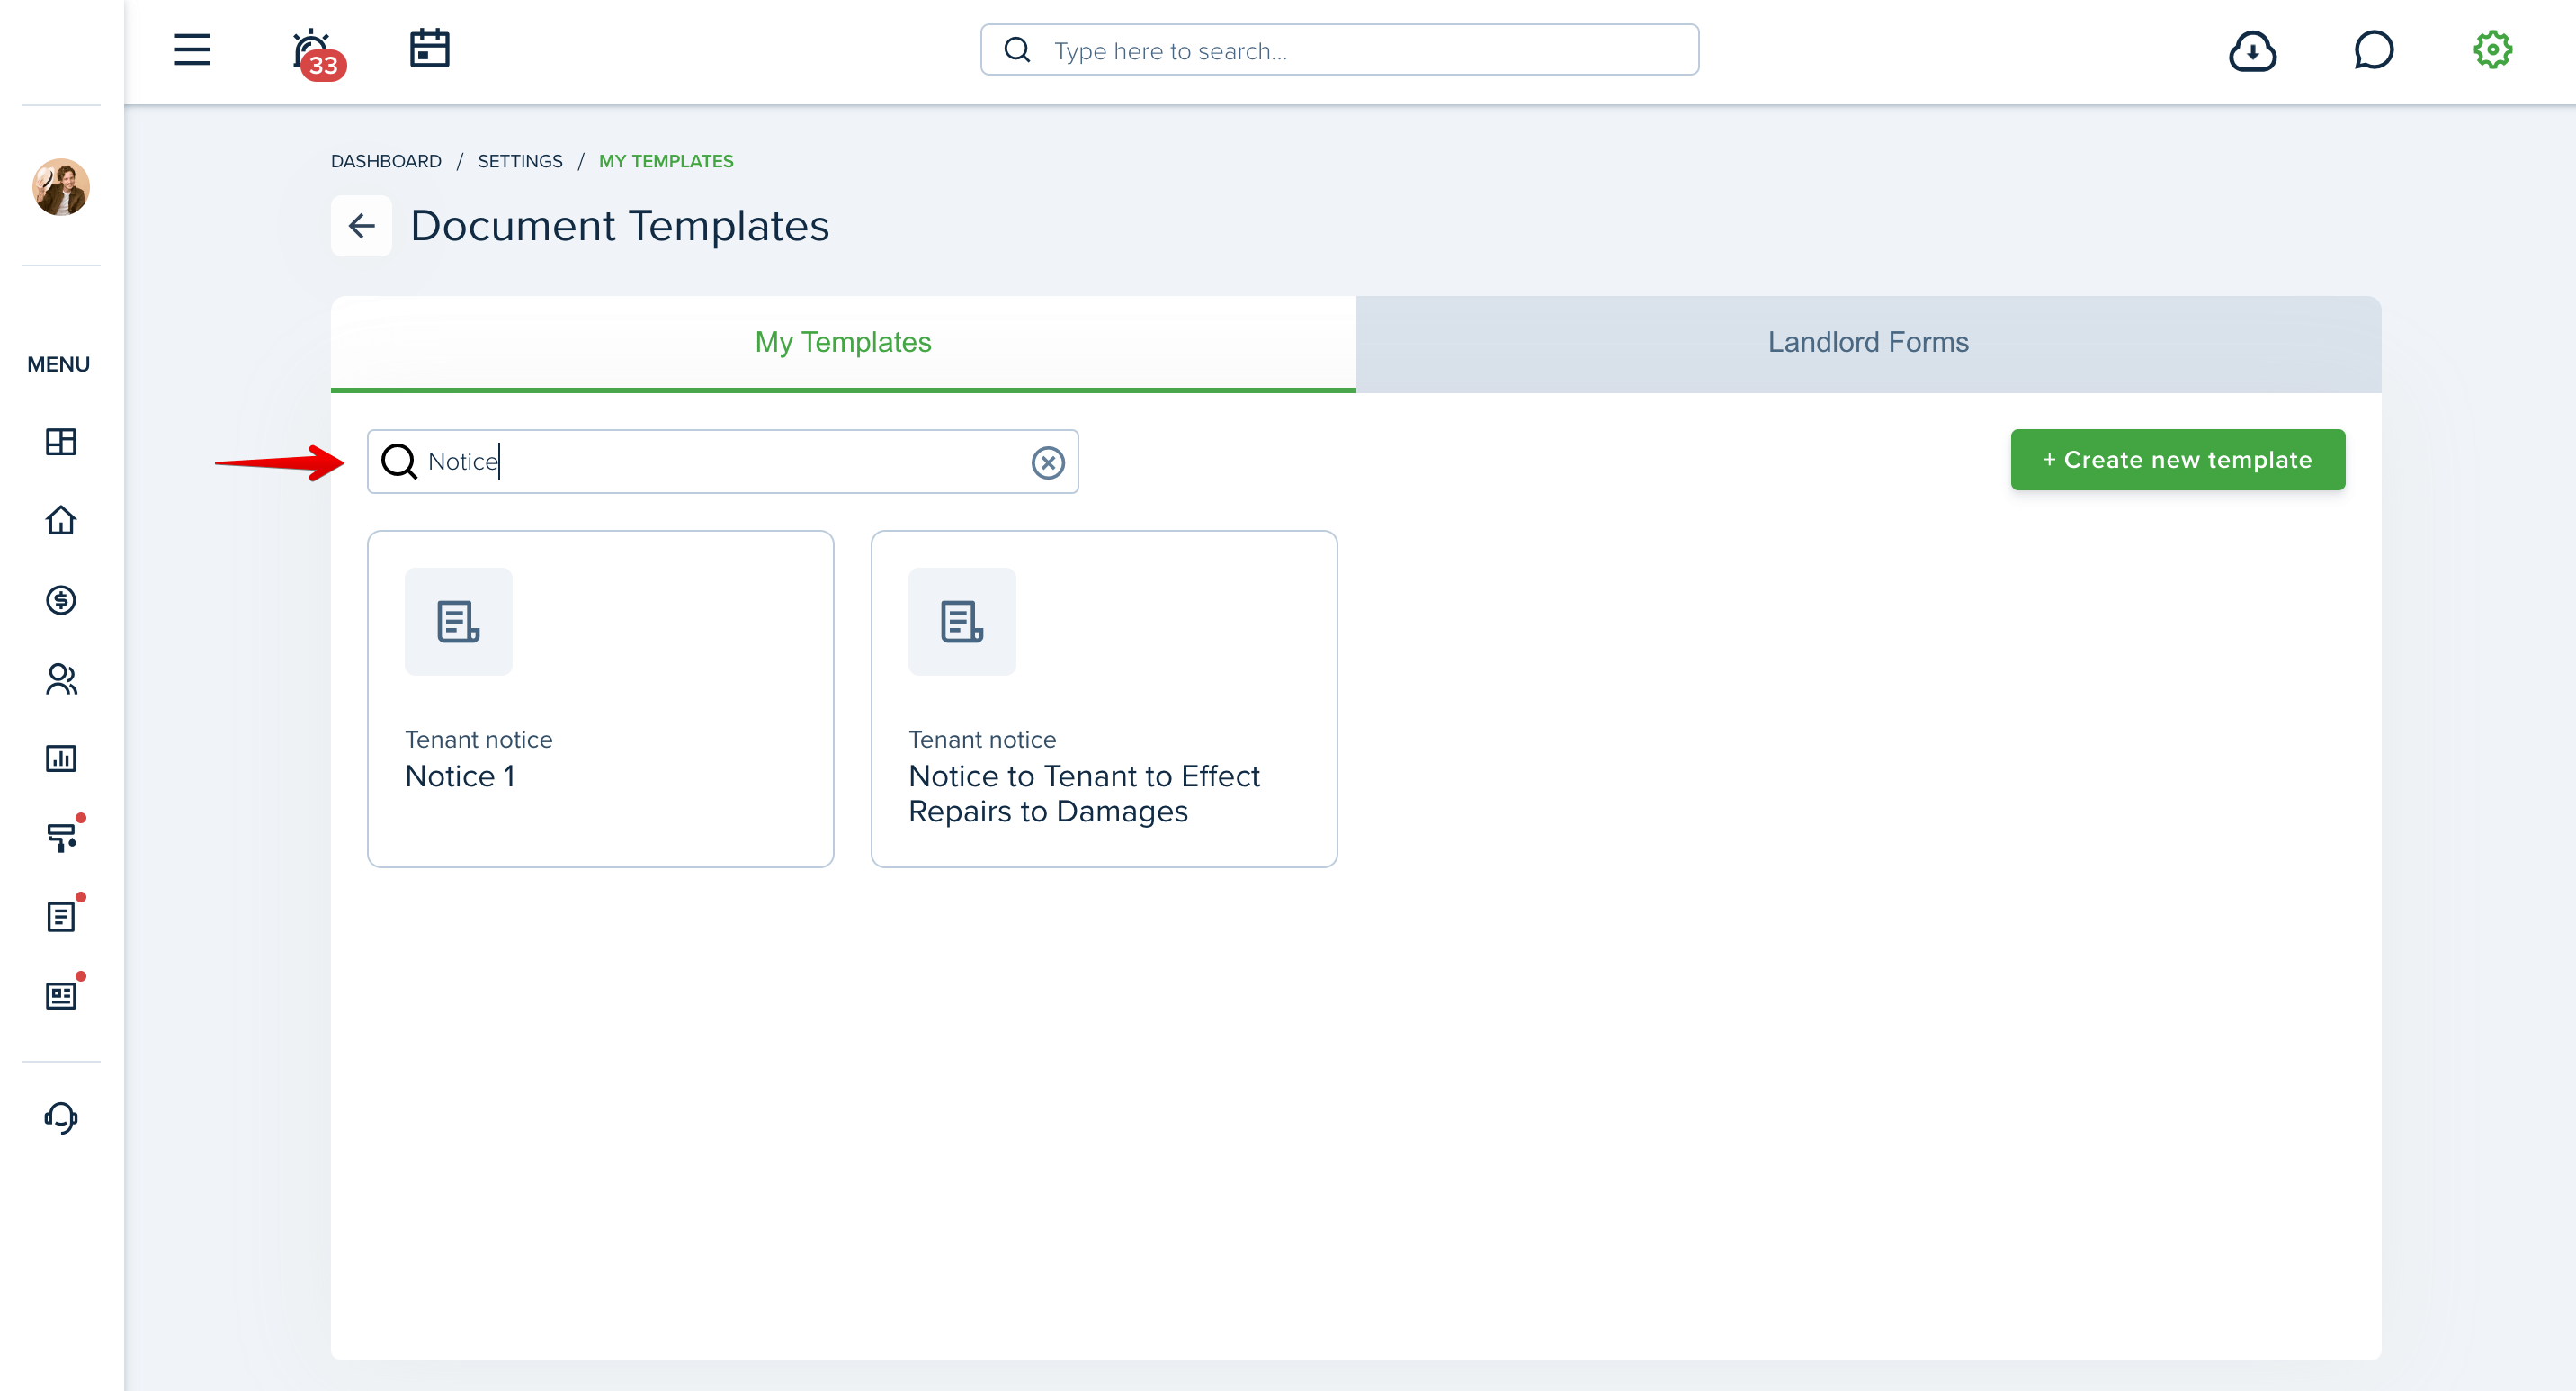Open the chat messages icon

(2373, 50)
